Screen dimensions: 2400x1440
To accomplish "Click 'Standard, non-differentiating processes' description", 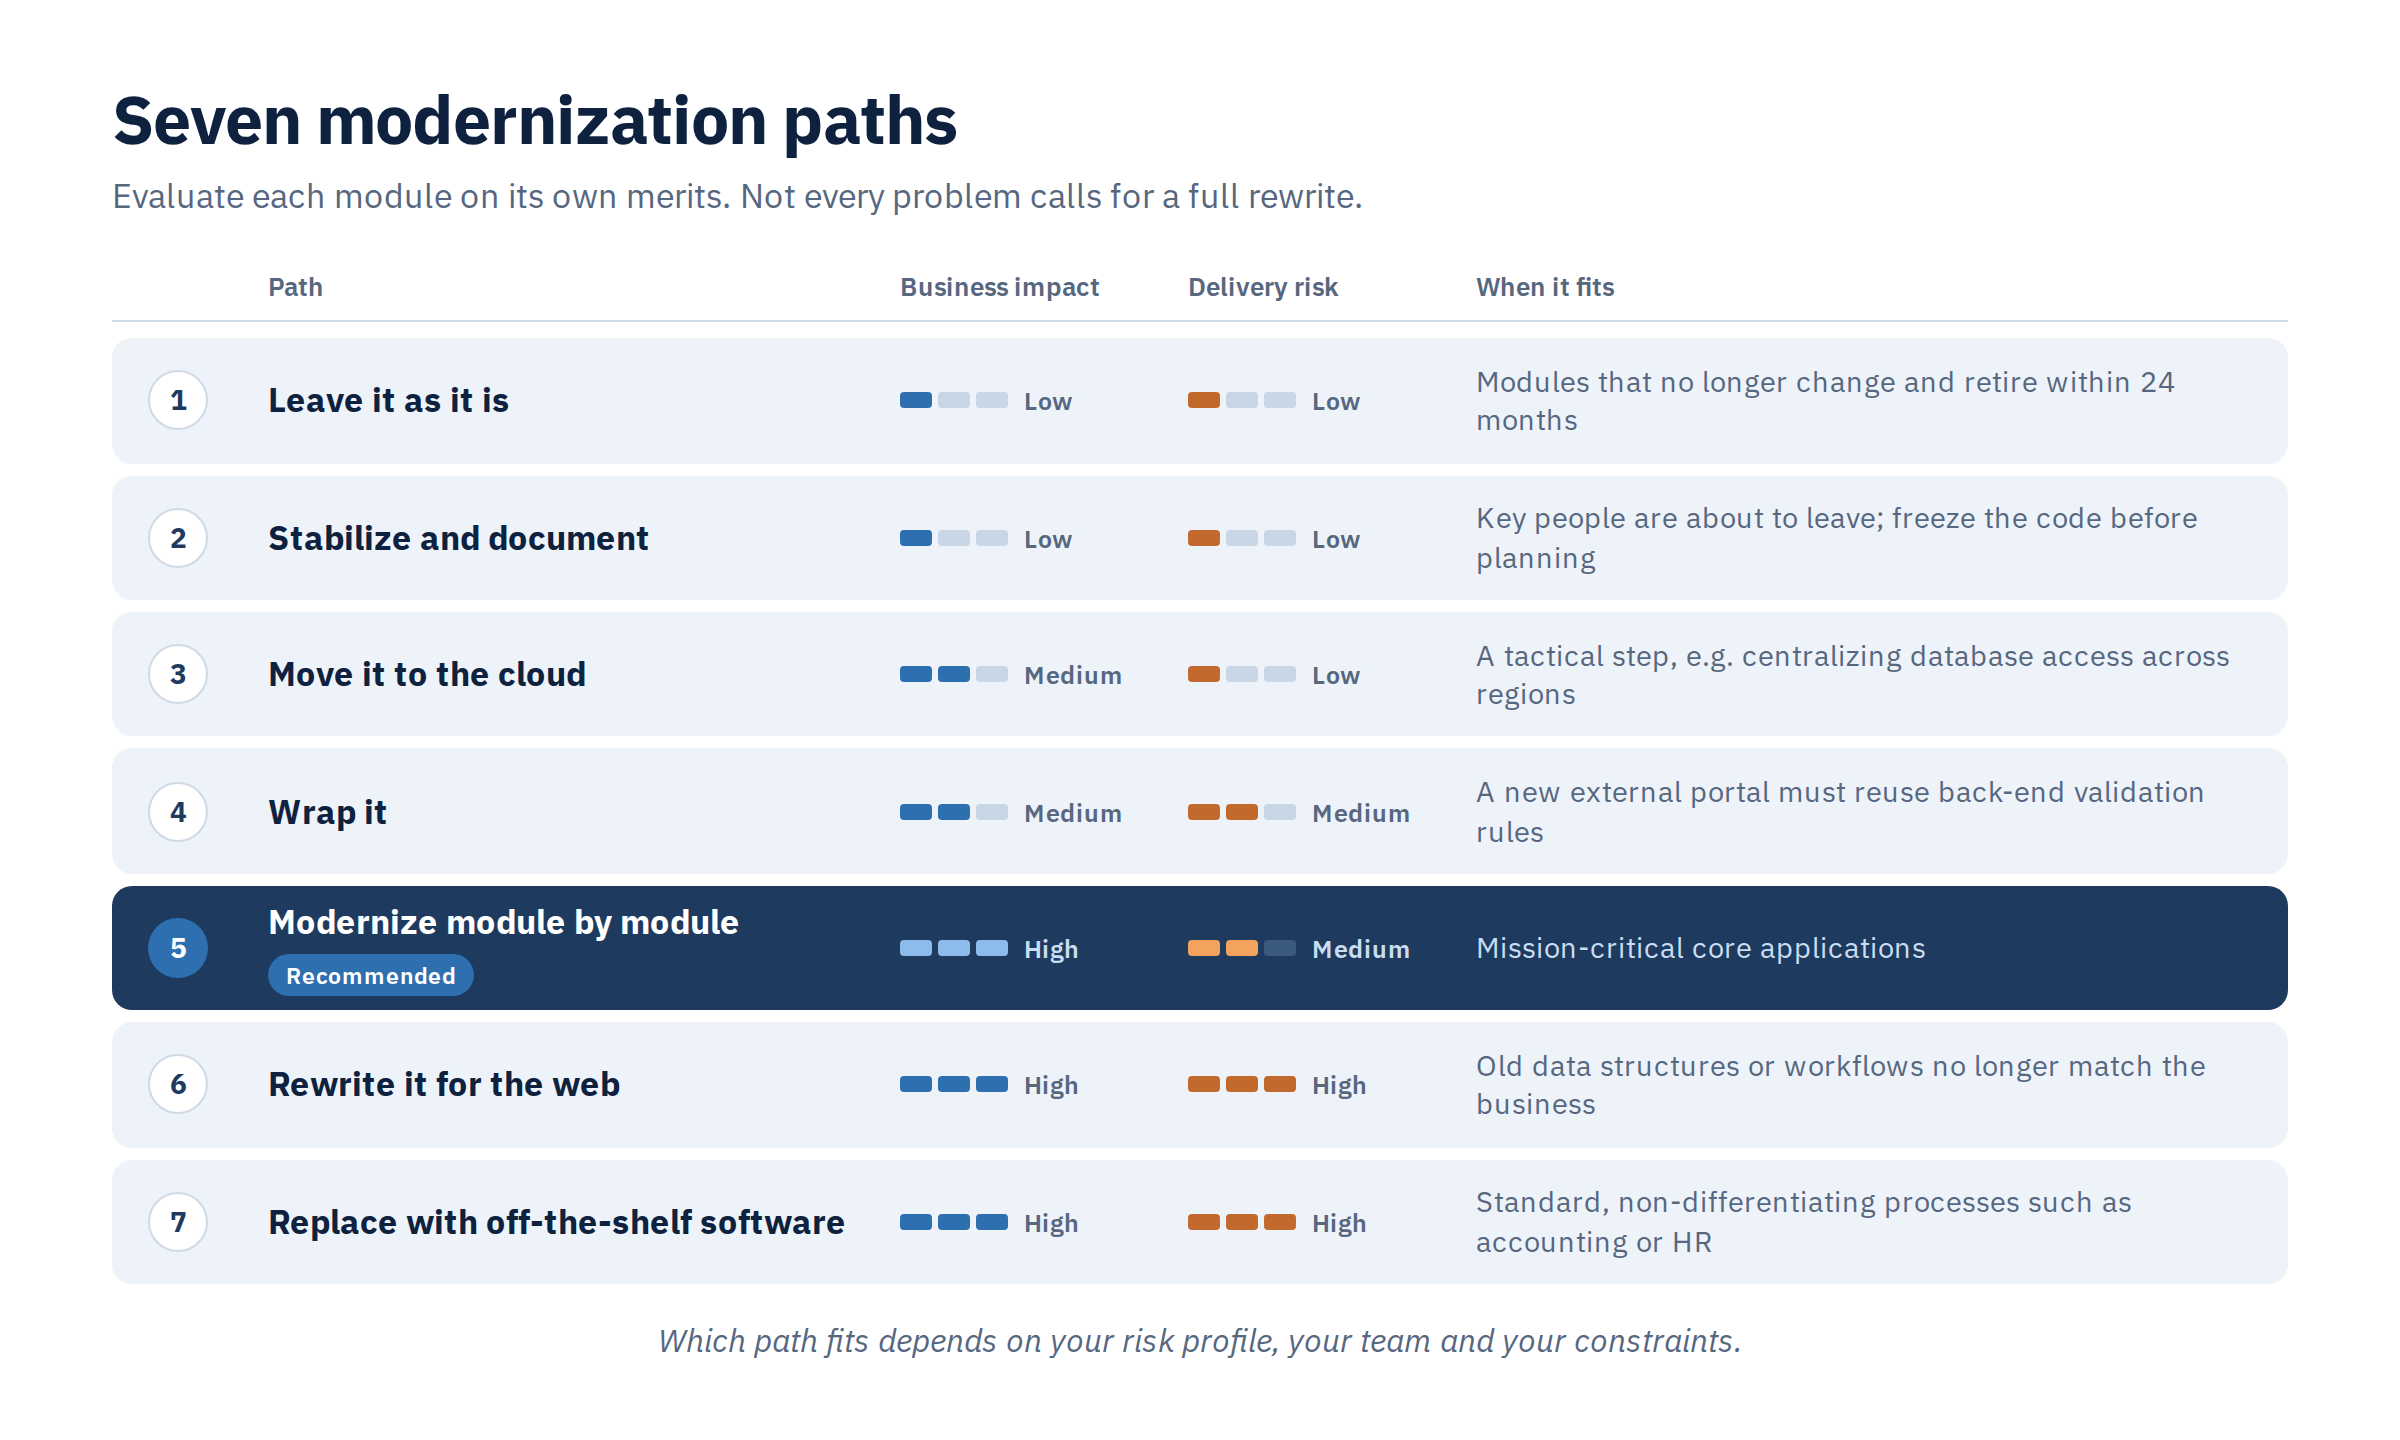I will pyautogui.click(x=1804, y=1222).
